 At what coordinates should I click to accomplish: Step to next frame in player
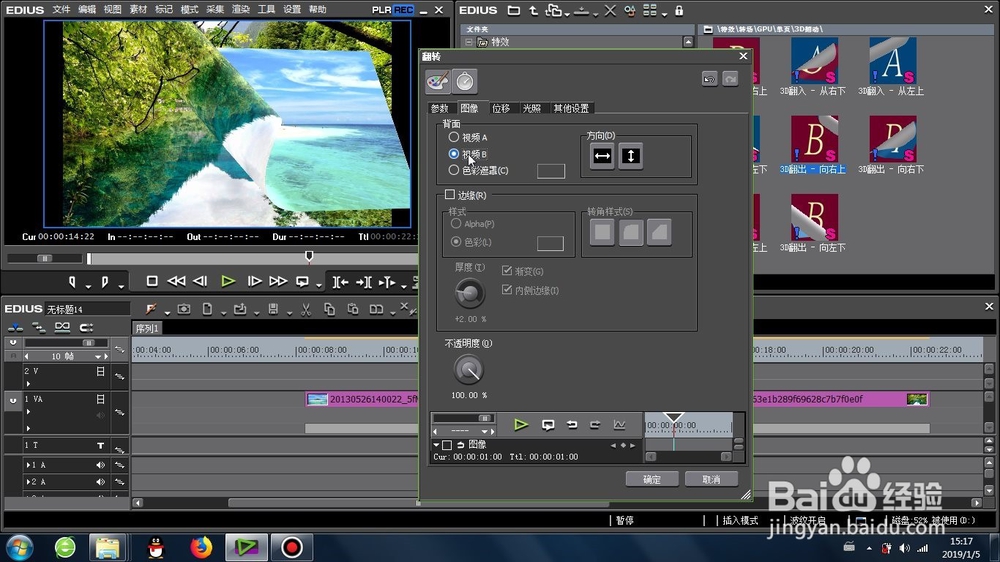(254, 281)
